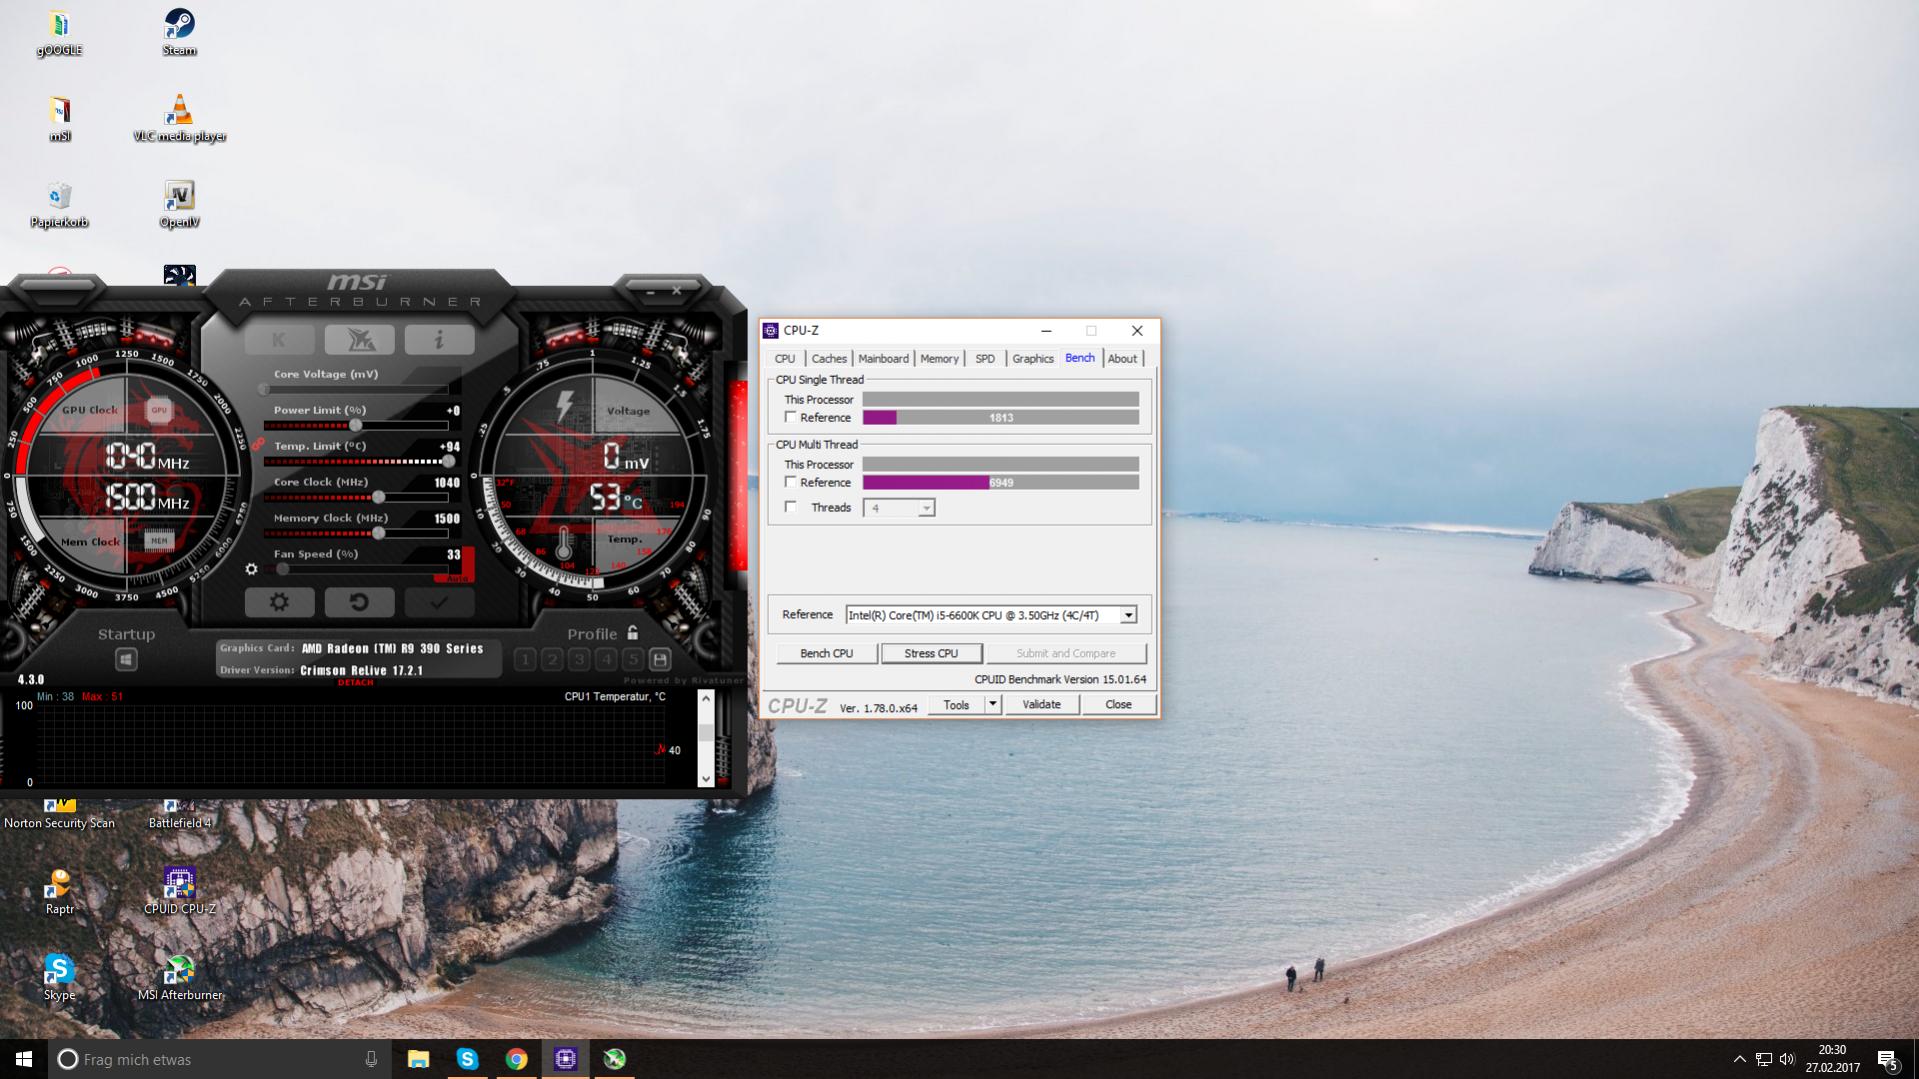Image resolution: width=1919 pixels, height=1079 pixels.
Task: Click the Power Limit slider handle
Action: pos(355,425)
